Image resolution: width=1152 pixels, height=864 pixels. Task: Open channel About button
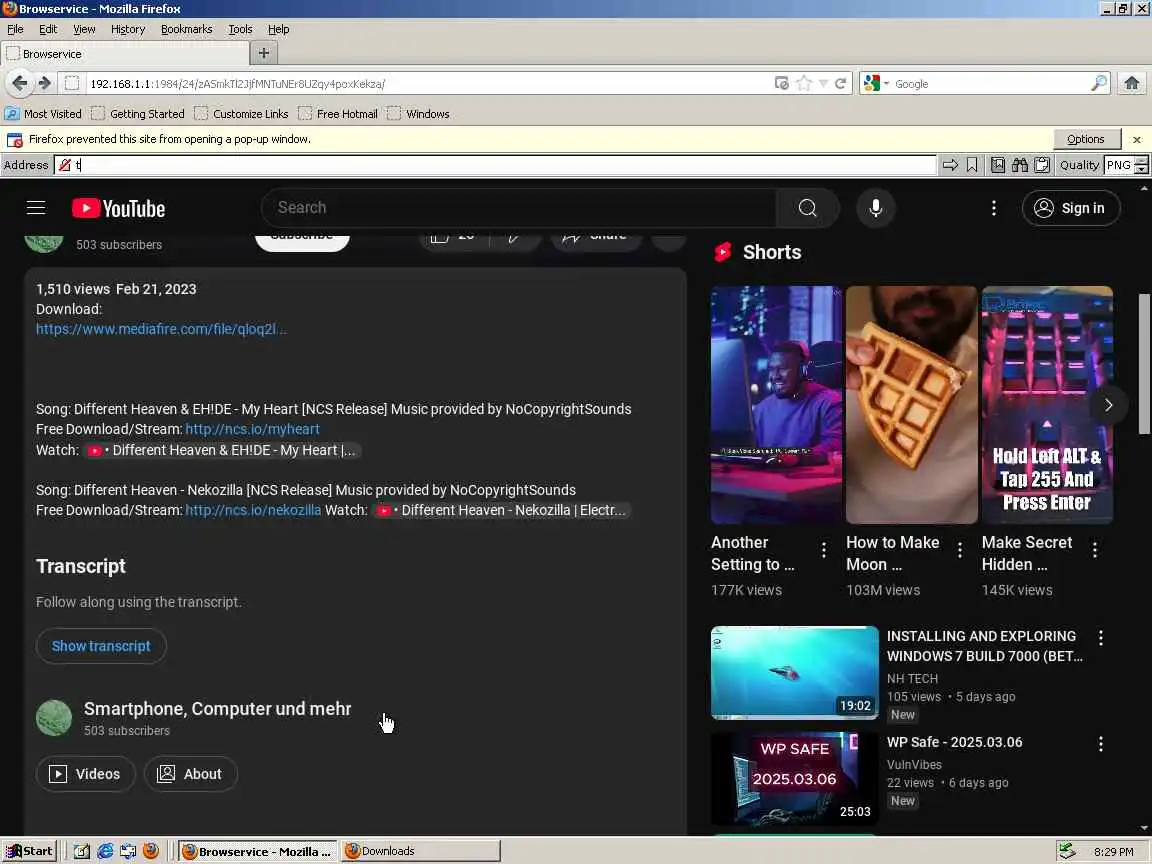(190, 774)
